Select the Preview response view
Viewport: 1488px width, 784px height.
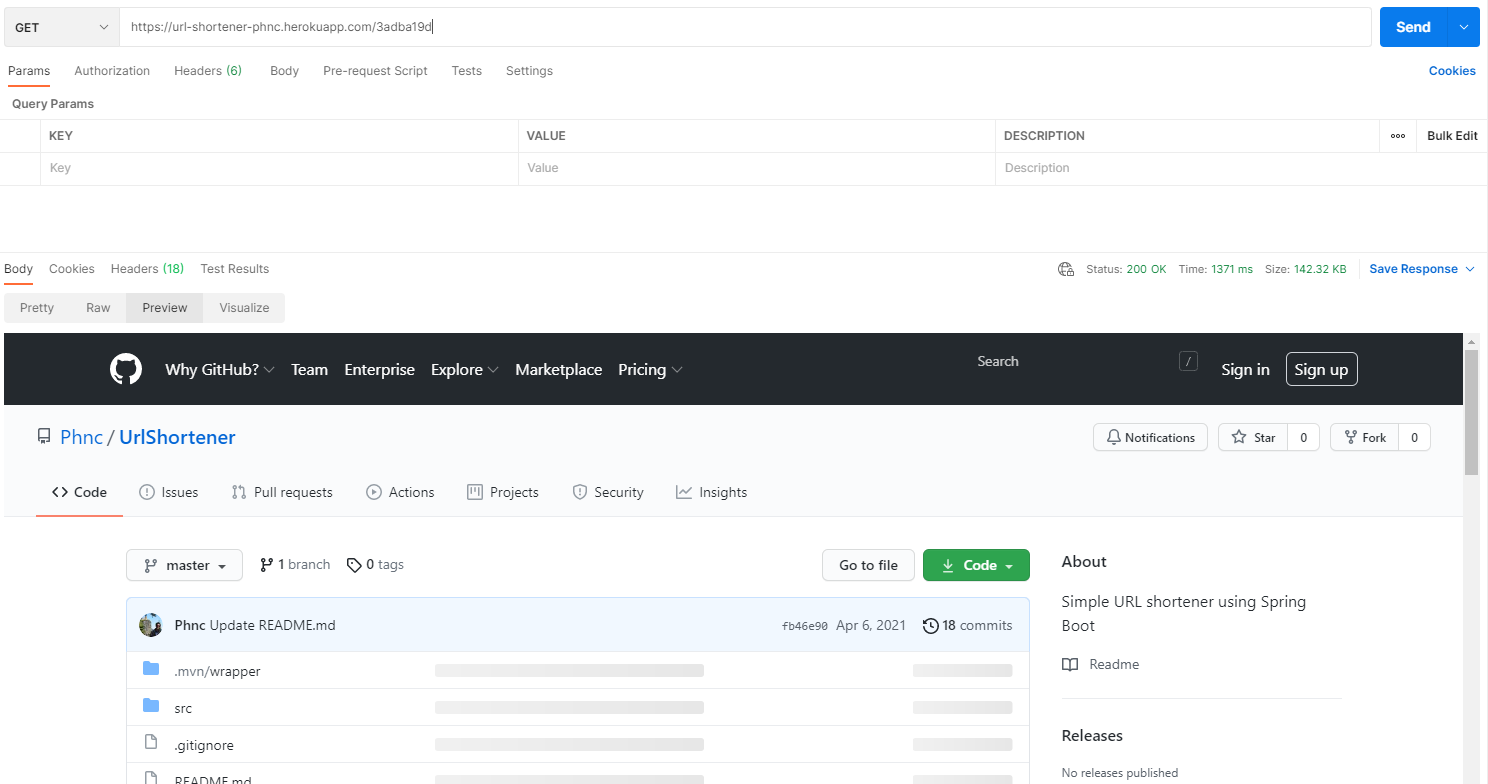pyautogui.click(x=165, y=308)
